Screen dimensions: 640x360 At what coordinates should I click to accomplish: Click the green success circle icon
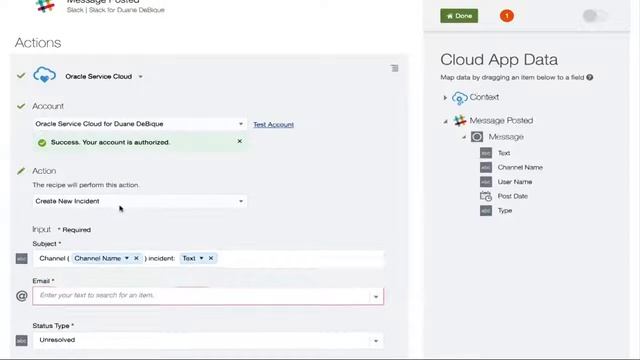[42, 142]
